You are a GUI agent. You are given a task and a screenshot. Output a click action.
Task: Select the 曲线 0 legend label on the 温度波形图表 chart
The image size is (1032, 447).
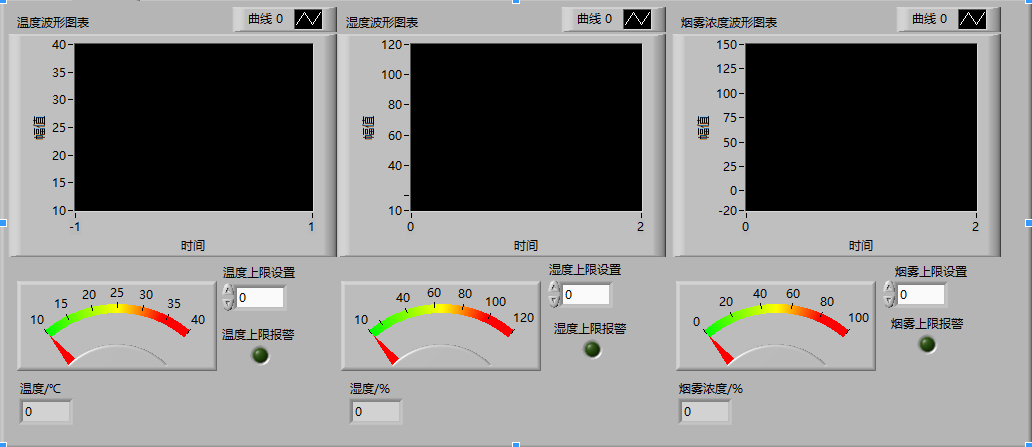pyautogui.click(x=266, y=19)
